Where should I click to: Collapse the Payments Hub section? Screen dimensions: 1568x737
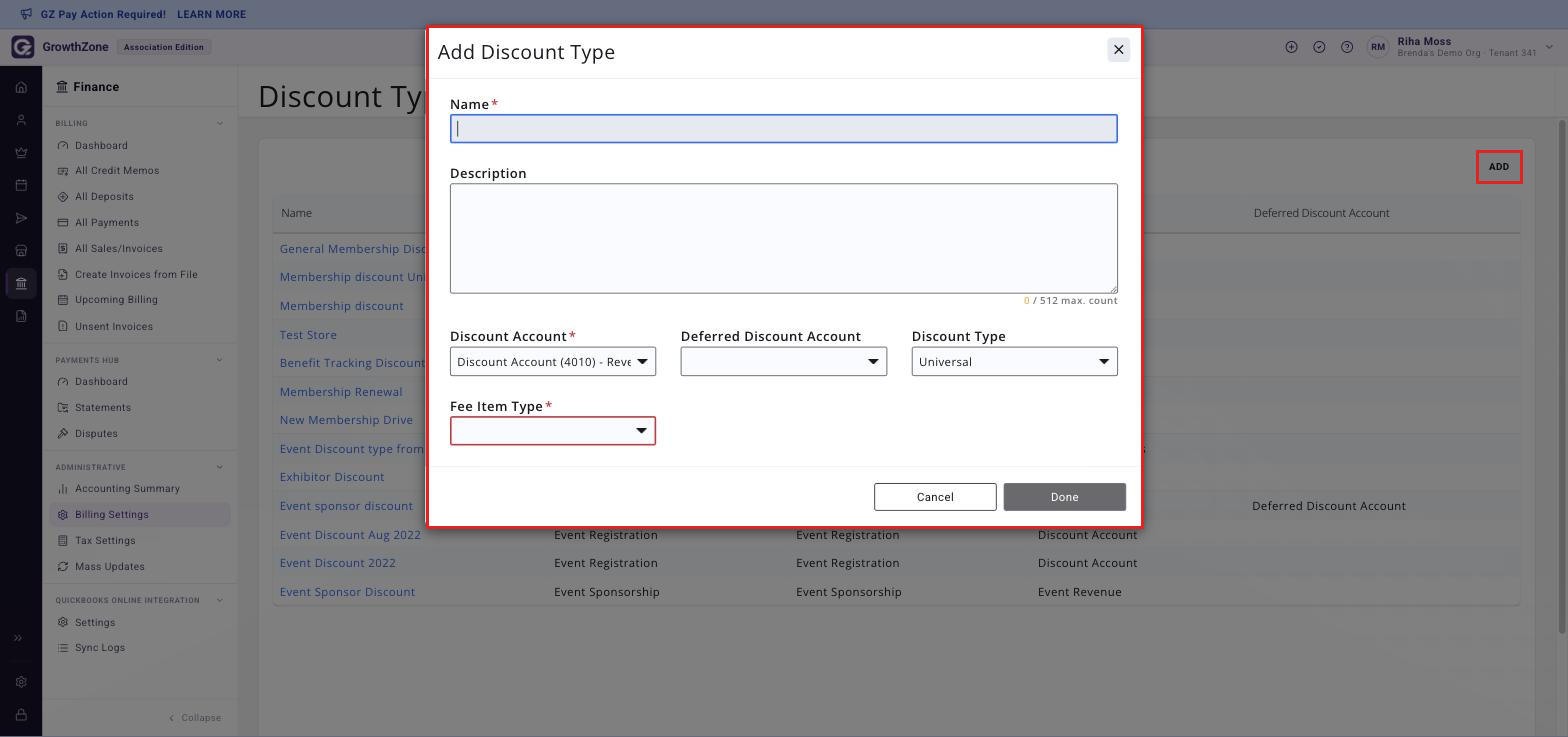point(220,360)
